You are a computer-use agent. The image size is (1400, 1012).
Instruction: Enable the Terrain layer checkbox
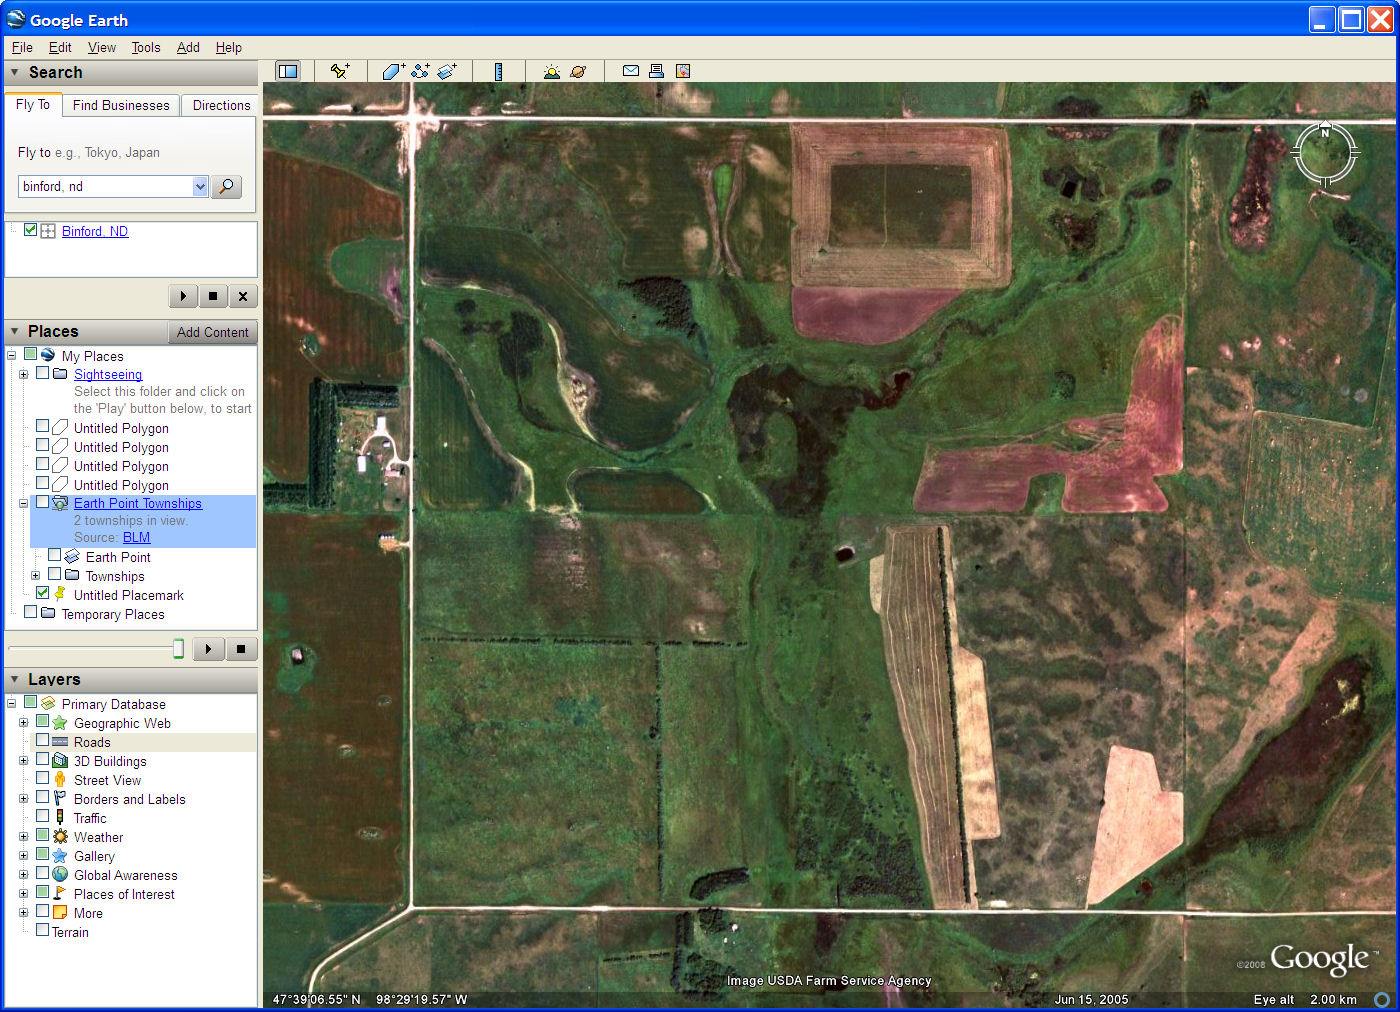[x=42, y=930]
